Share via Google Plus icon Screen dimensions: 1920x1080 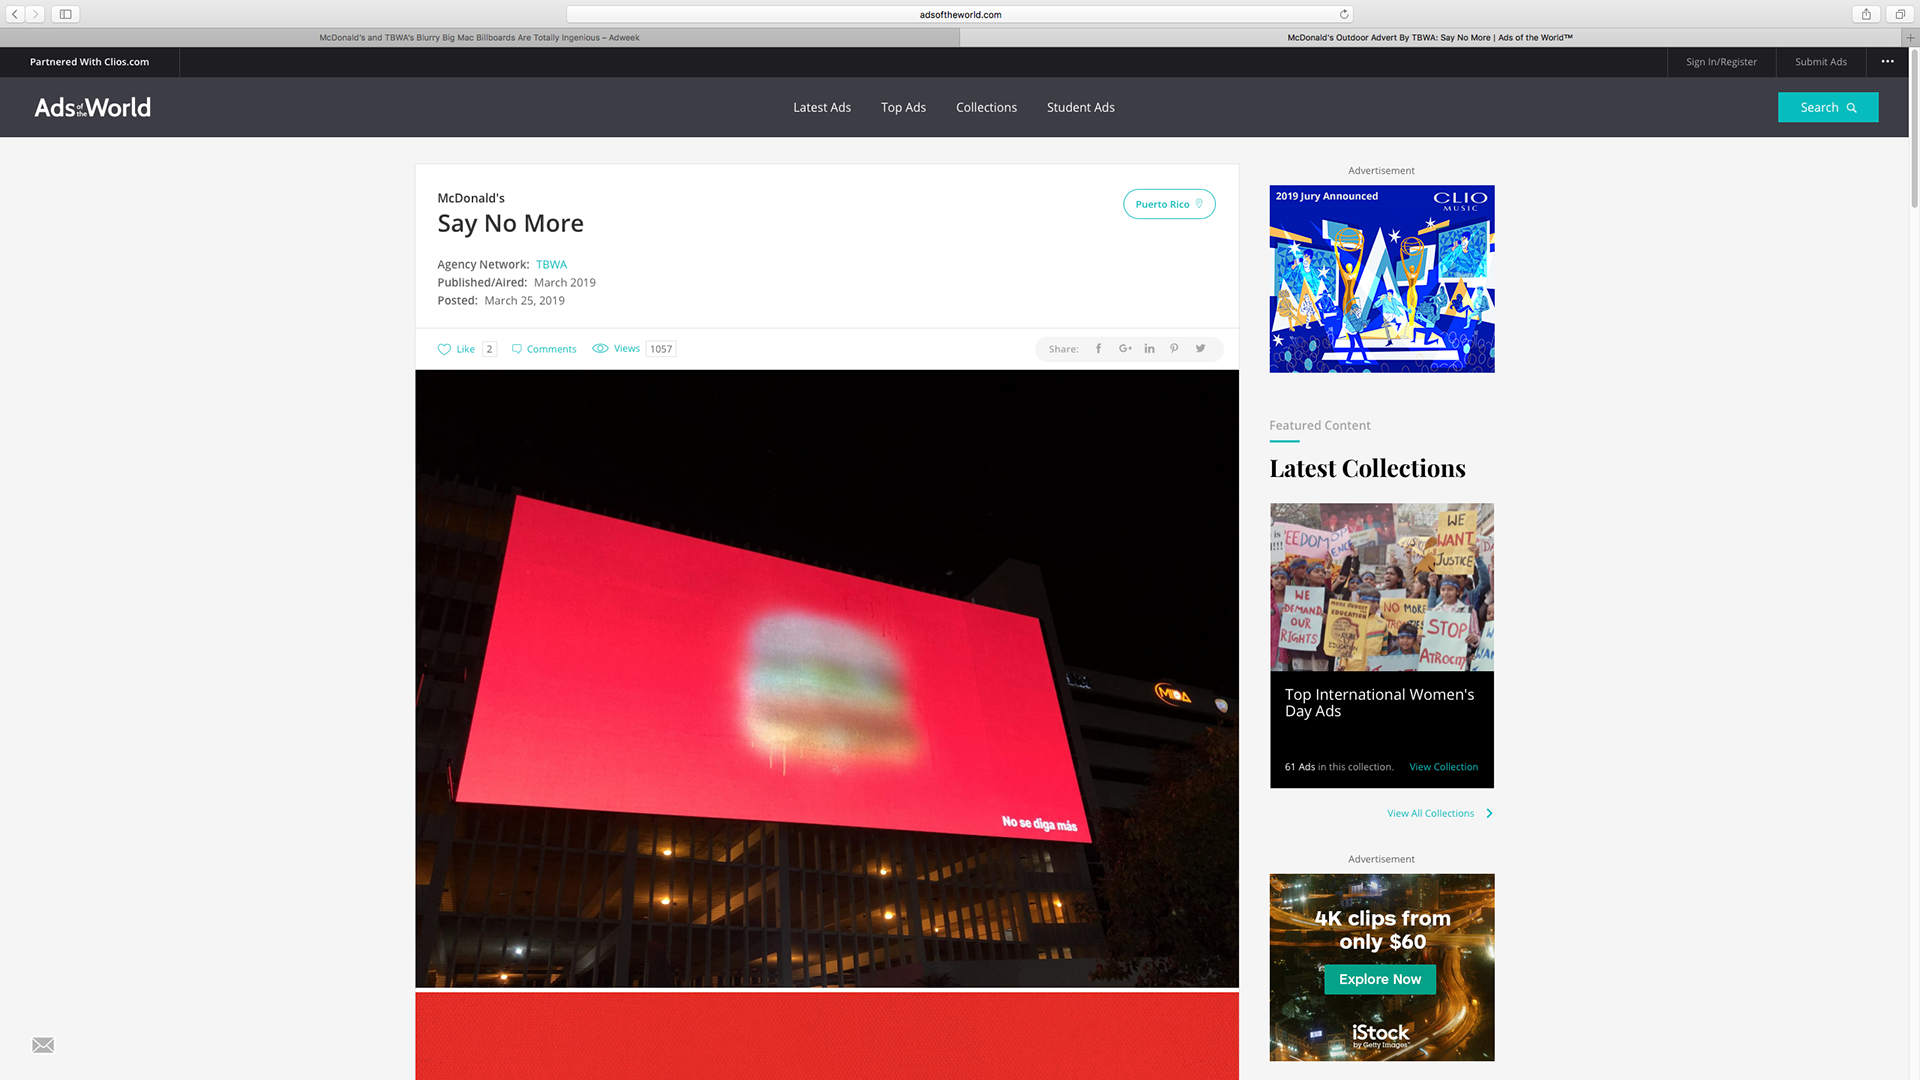[1125, 349]
